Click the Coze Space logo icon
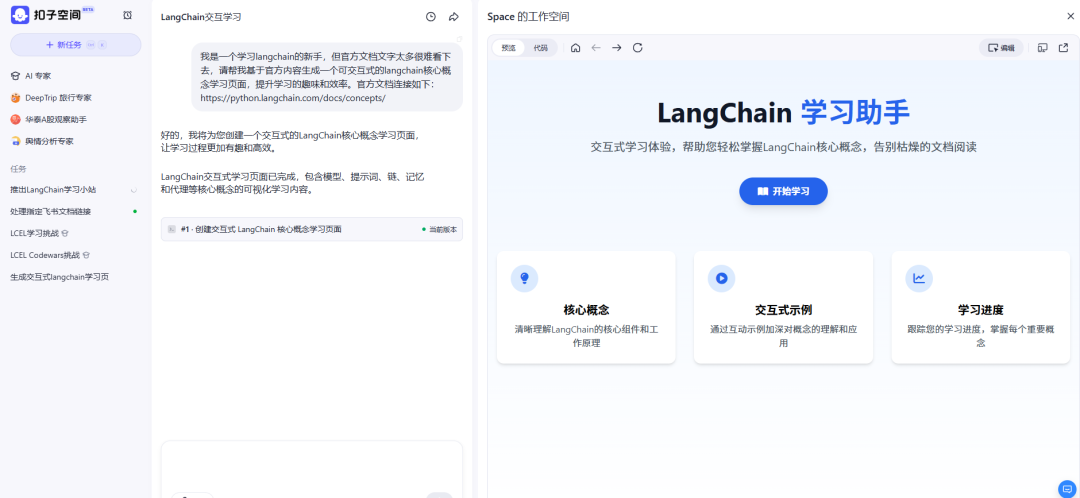Screen dimensions: 1080x498 click(x=19, y=15)
